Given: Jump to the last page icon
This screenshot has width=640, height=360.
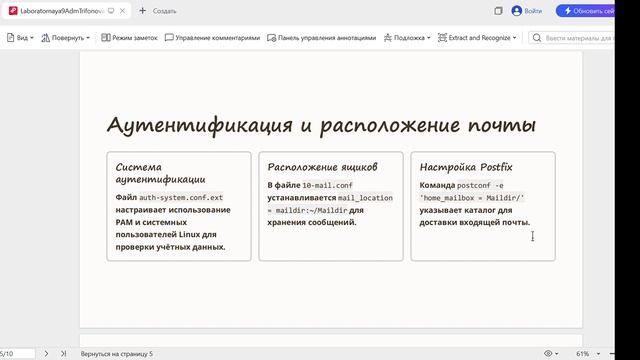Looking at the screenshot, I should point(63,353).
